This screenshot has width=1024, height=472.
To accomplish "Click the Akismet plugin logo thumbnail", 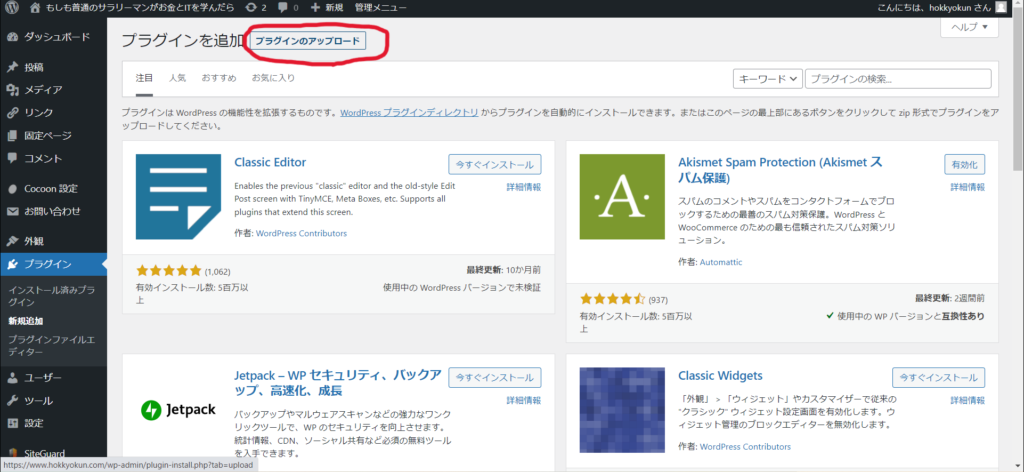I will click(622, 197).
